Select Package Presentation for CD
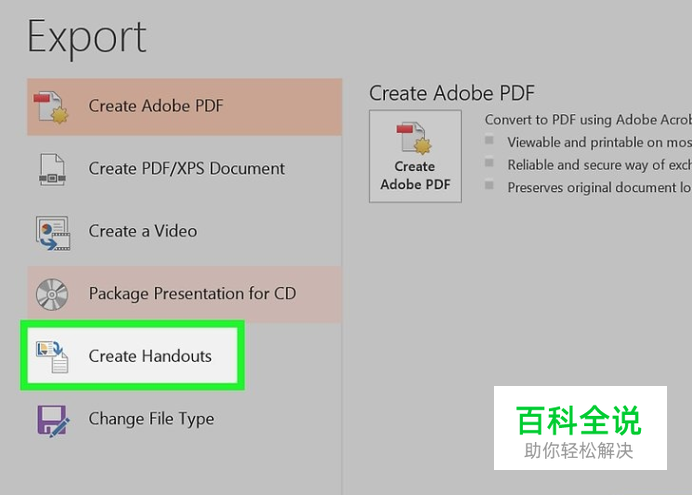 [x=184, y=294]
